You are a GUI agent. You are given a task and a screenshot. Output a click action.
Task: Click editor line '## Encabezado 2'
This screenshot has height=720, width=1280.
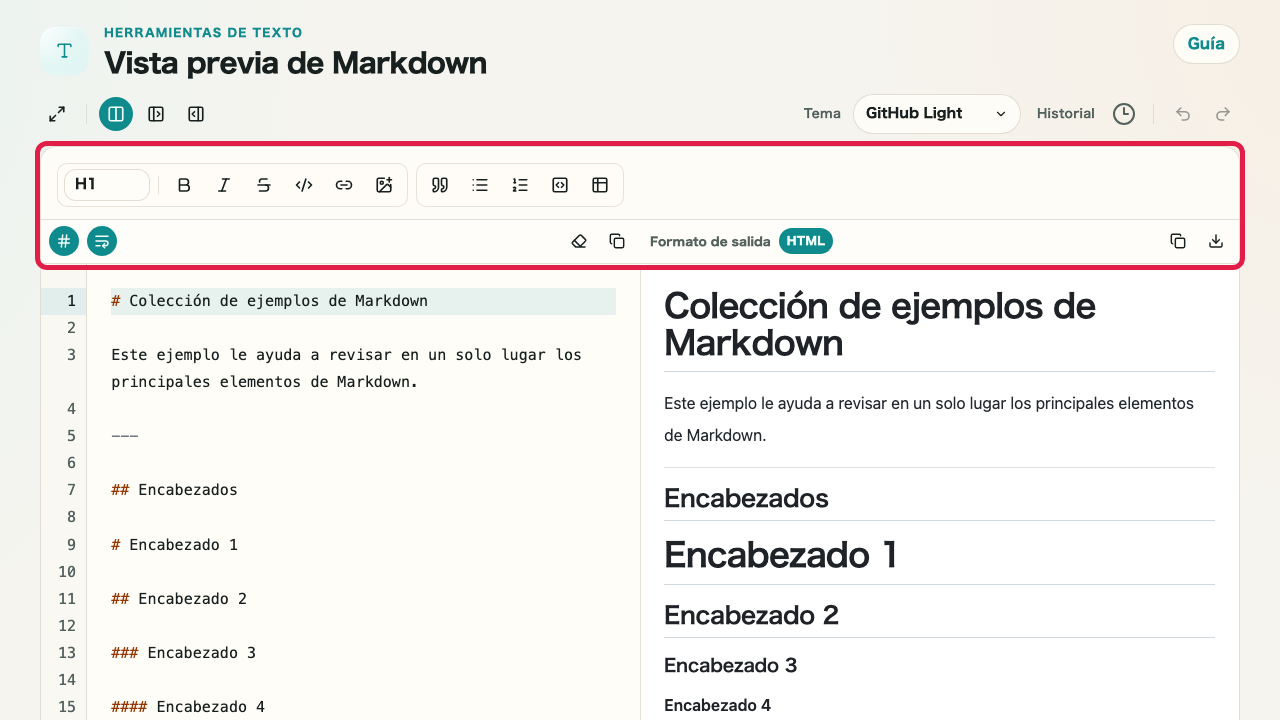179,599
